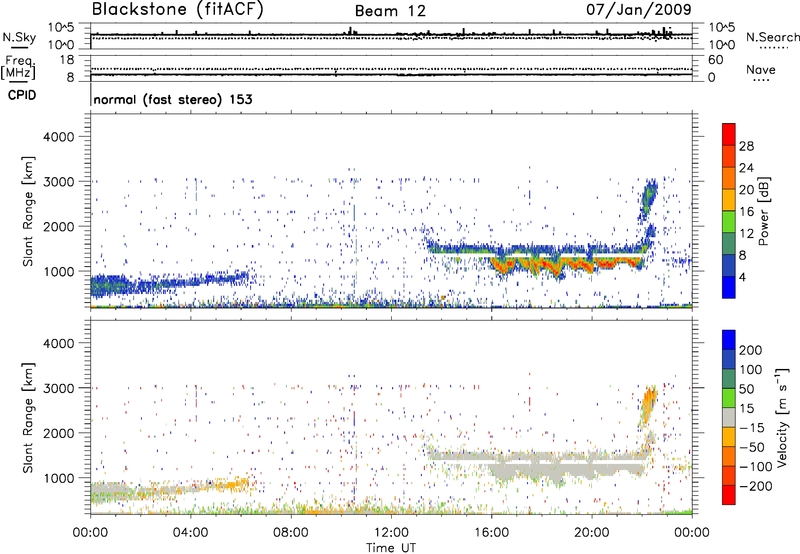Click the date '07/Jan/2009'

[639, 9]
